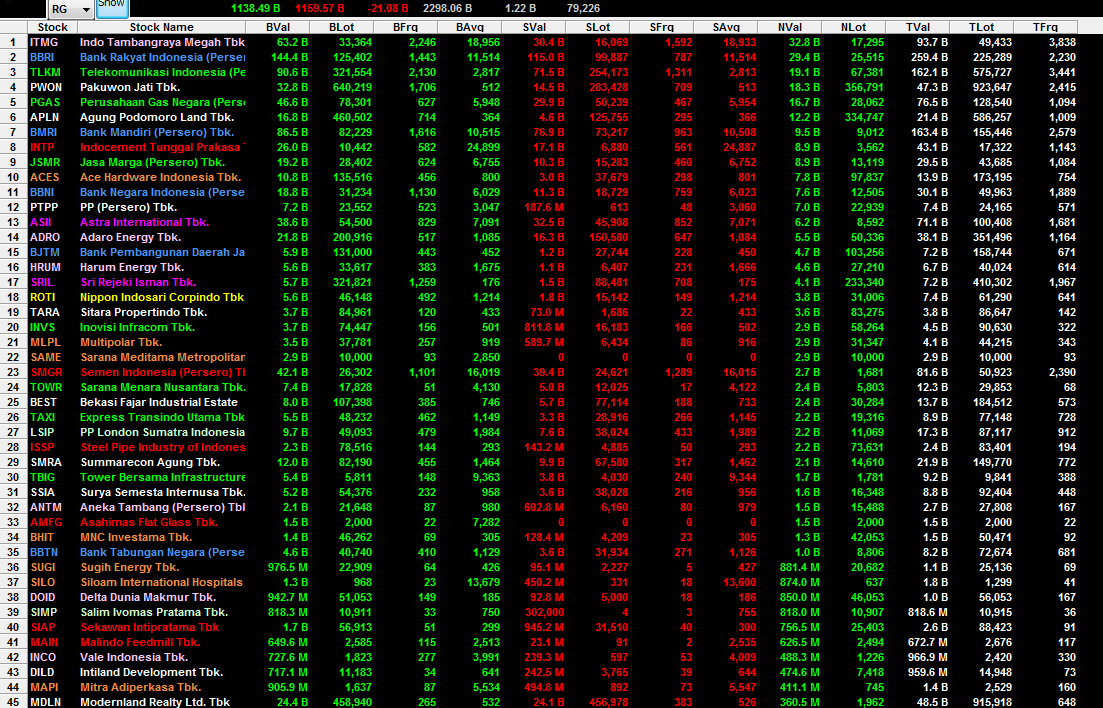Viewport: 1103px width, 708px height.
Task: Click the SVal column header
Action: (x=534, y=27)
